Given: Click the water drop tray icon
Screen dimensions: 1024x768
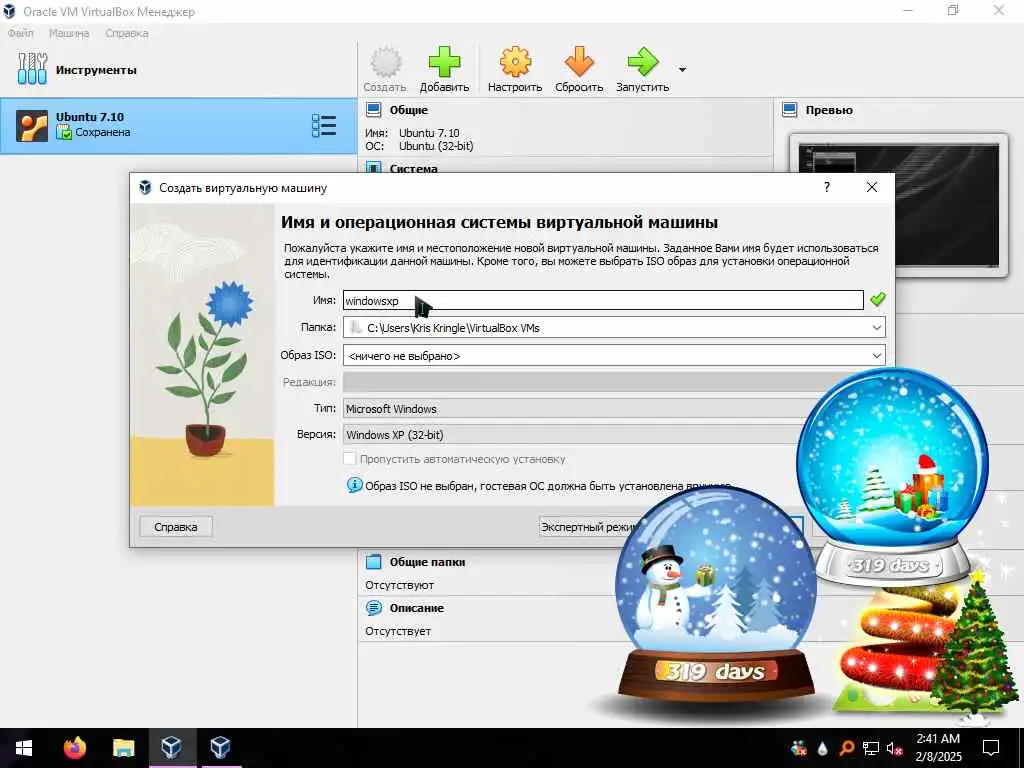Looking at the screenshot, I should 823,748.
